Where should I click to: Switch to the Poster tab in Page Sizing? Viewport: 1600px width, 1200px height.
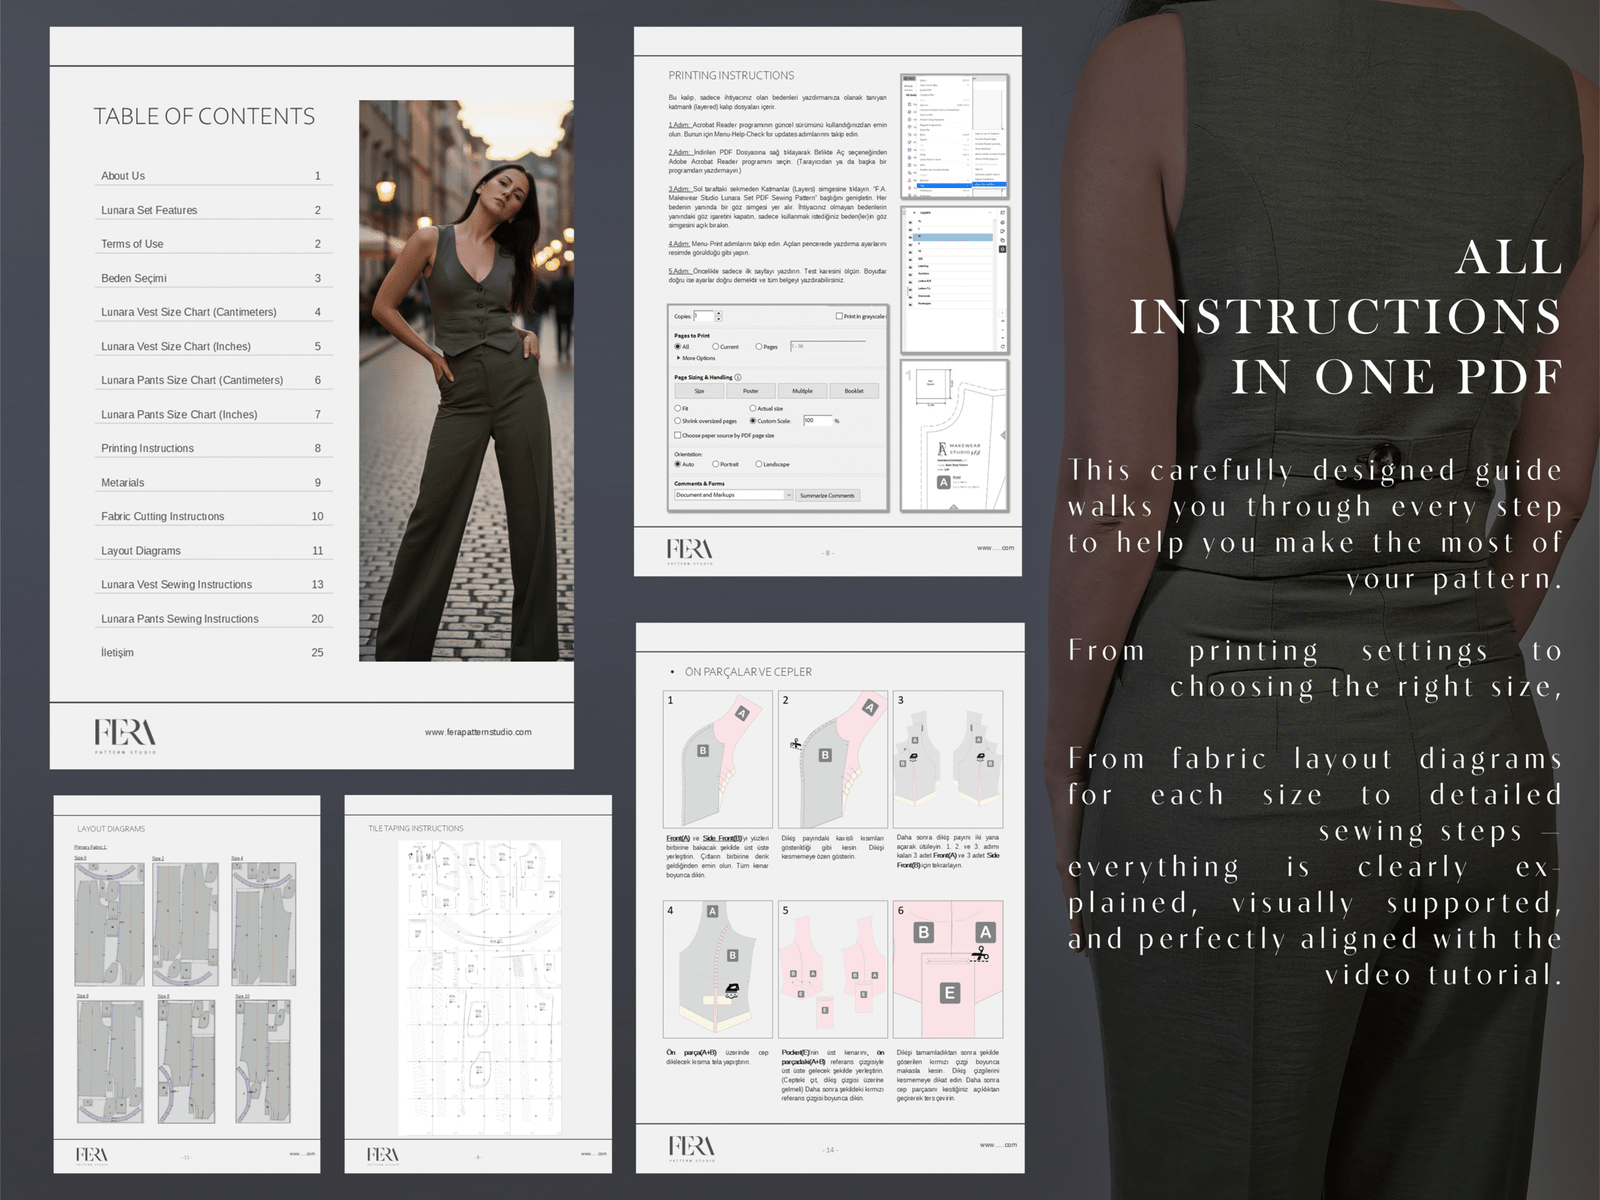coord(751,391)
